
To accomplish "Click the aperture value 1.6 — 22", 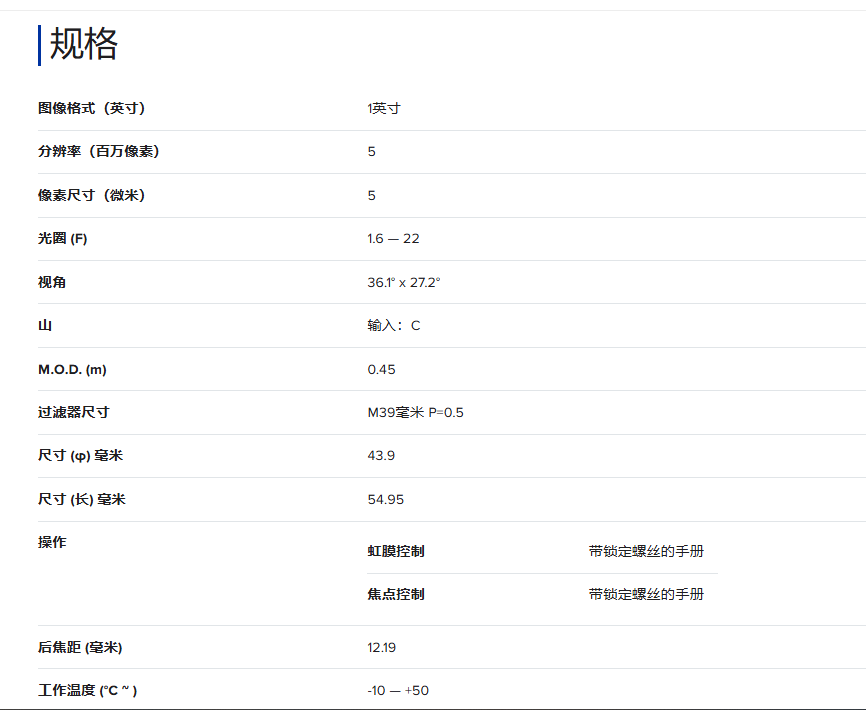I will 393,239.
